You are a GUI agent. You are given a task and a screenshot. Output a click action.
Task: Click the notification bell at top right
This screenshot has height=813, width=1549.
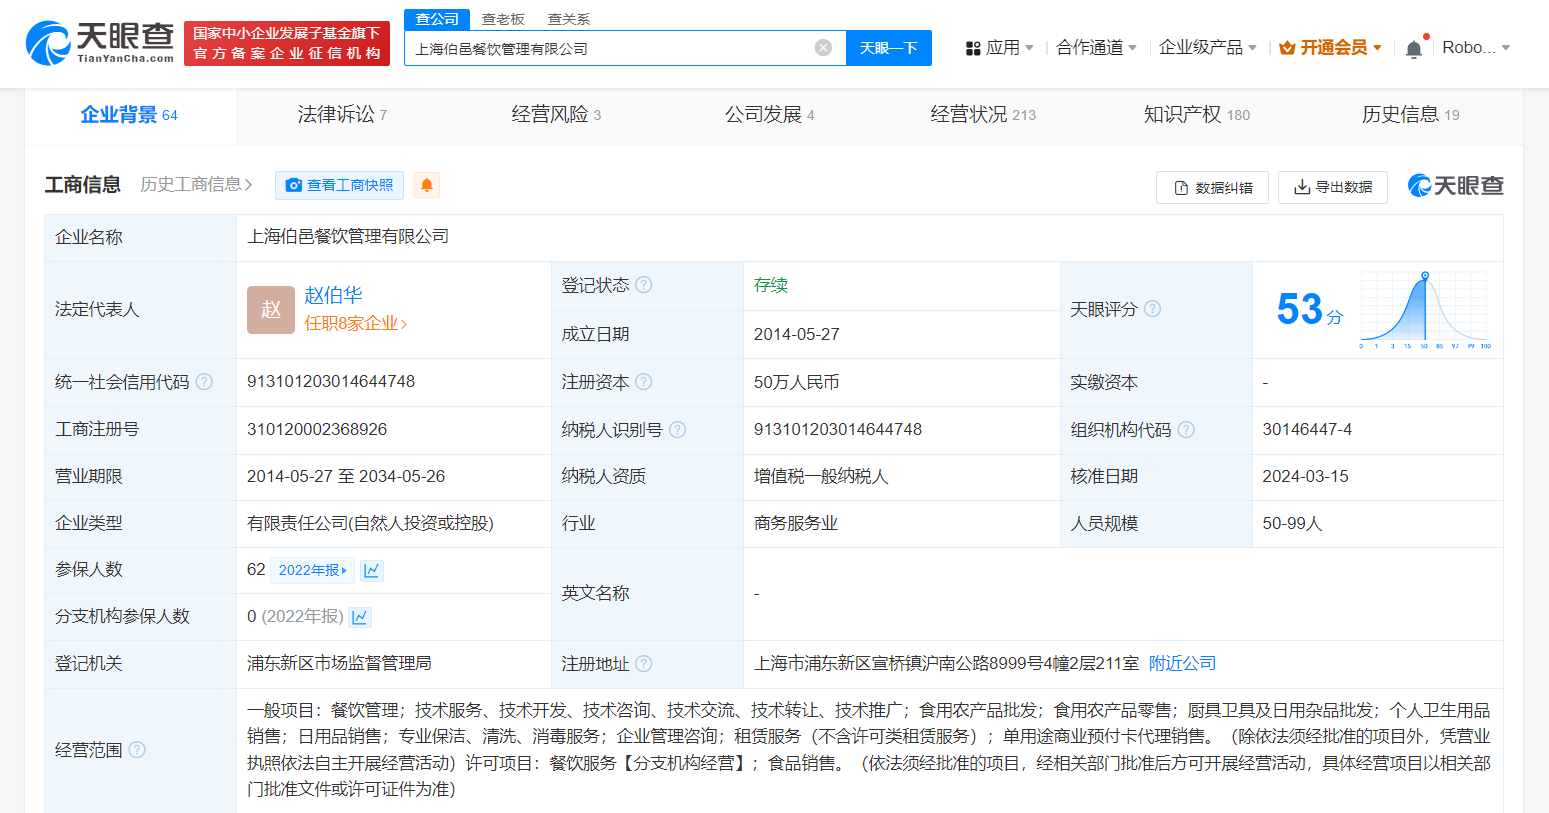point(1414,46)
